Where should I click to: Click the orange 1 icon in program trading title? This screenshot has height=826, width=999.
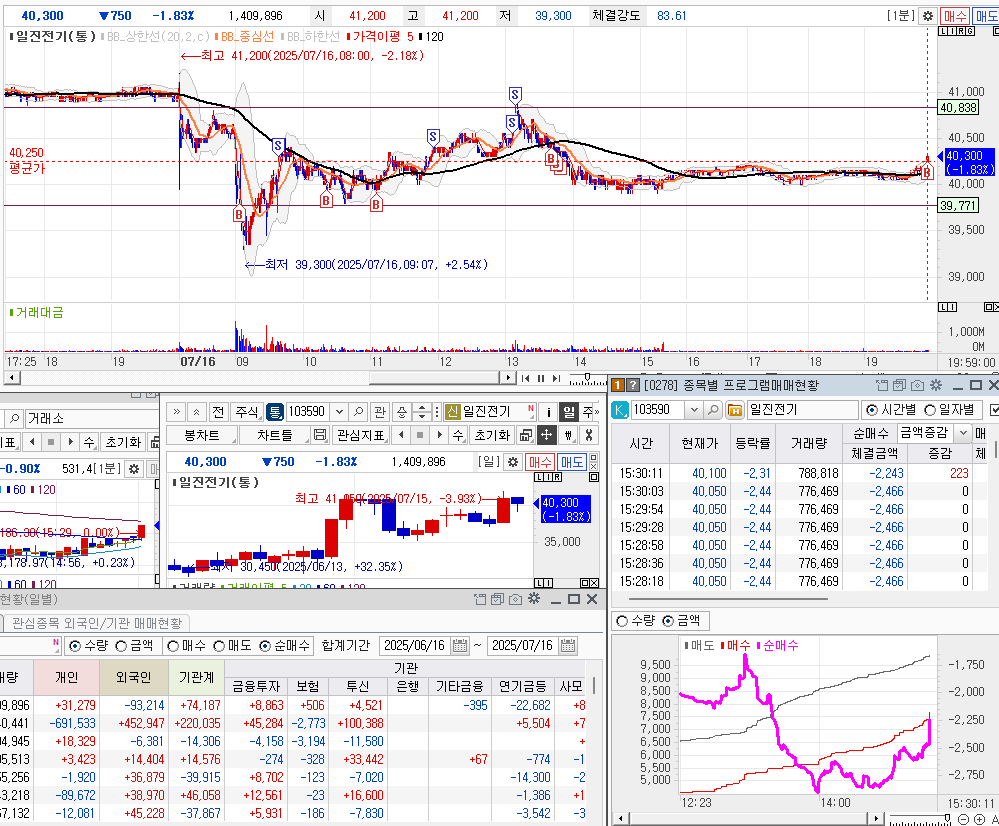click(617, 385)
